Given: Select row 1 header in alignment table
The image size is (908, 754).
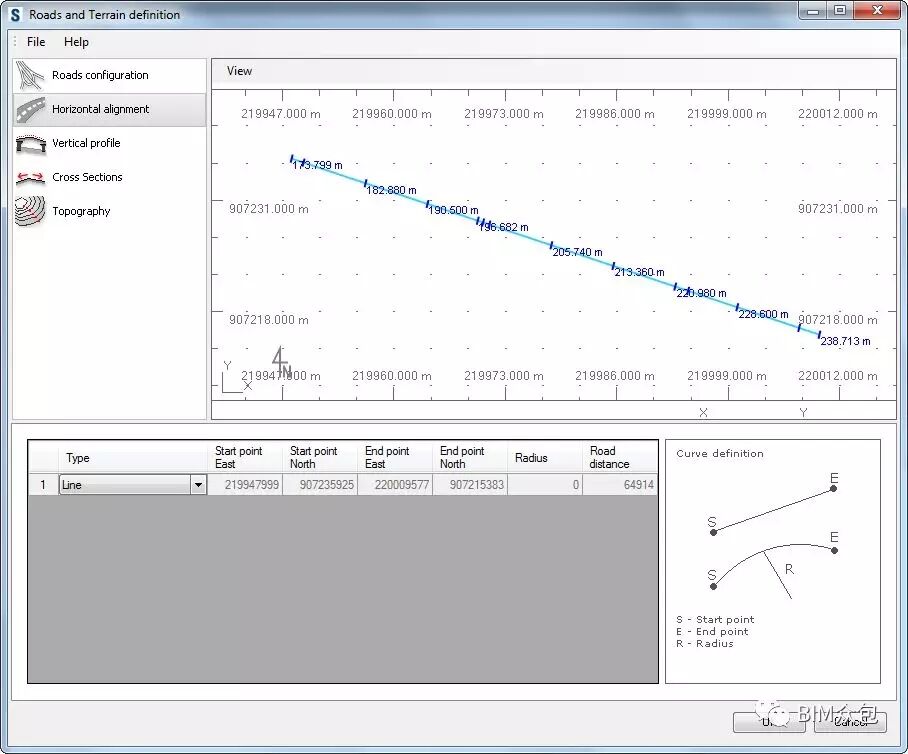Looking at the screenshot, I should point(43,485).
